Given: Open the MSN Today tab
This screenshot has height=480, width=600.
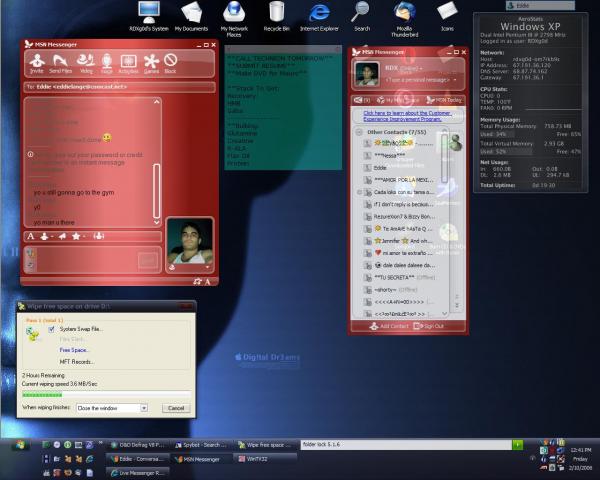Looking at the screenshot, I should tap(444, 100).
